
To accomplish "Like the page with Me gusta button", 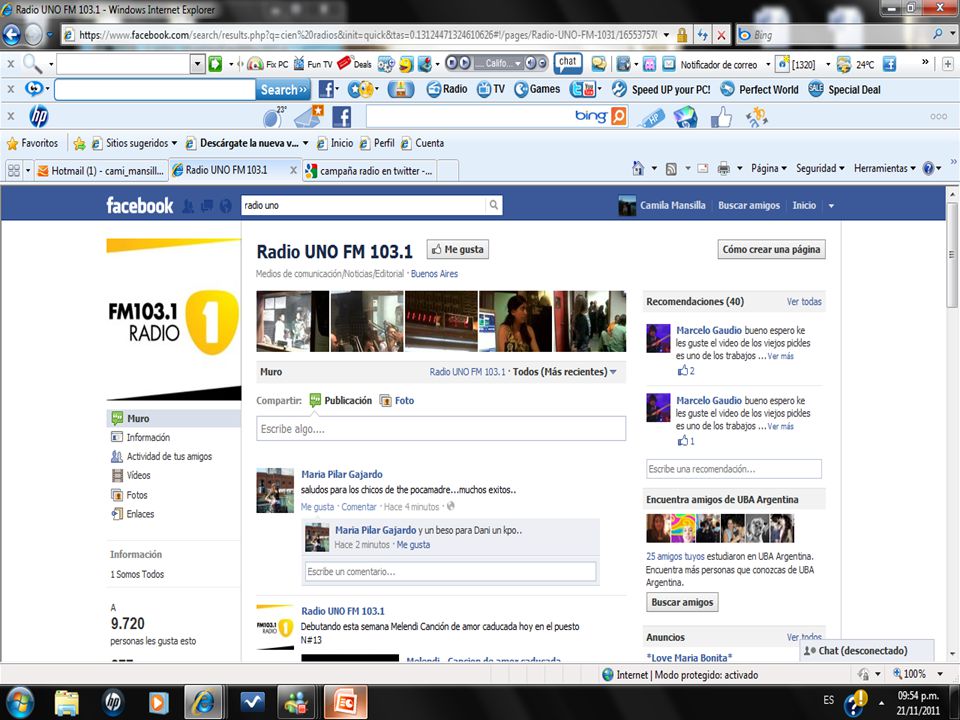I will pyautogui.click(x=457, y=249).
